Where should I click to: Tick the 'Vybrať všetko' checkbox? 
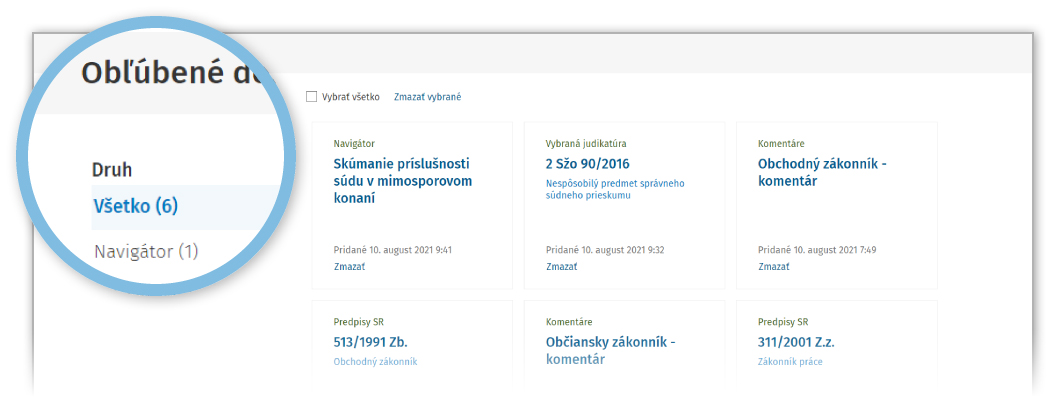tap(311, 97)
